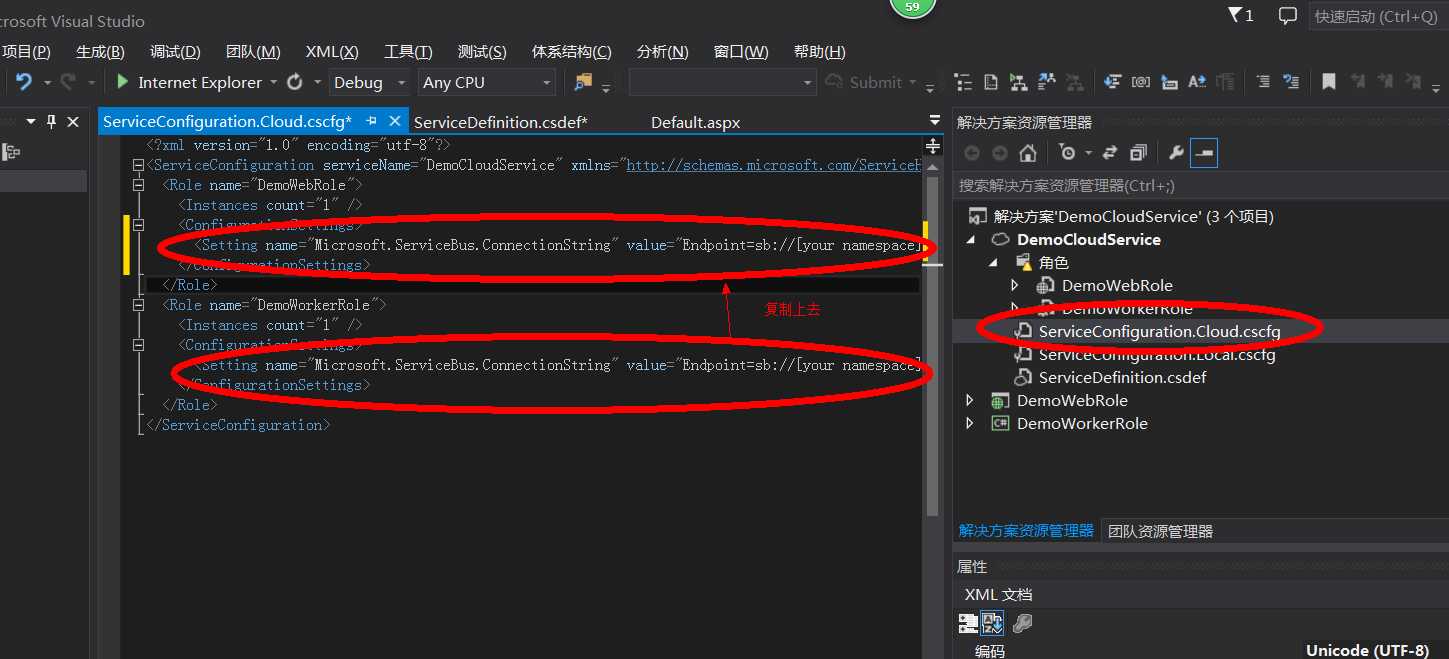Pin the ServiceConfiguration.Cloud.cscfg tab
Screen dimensions: 1449x659
pos(372,121)
